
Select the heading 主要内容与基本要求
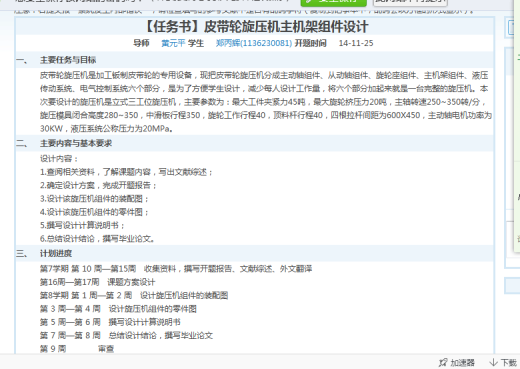coord(76,143)
